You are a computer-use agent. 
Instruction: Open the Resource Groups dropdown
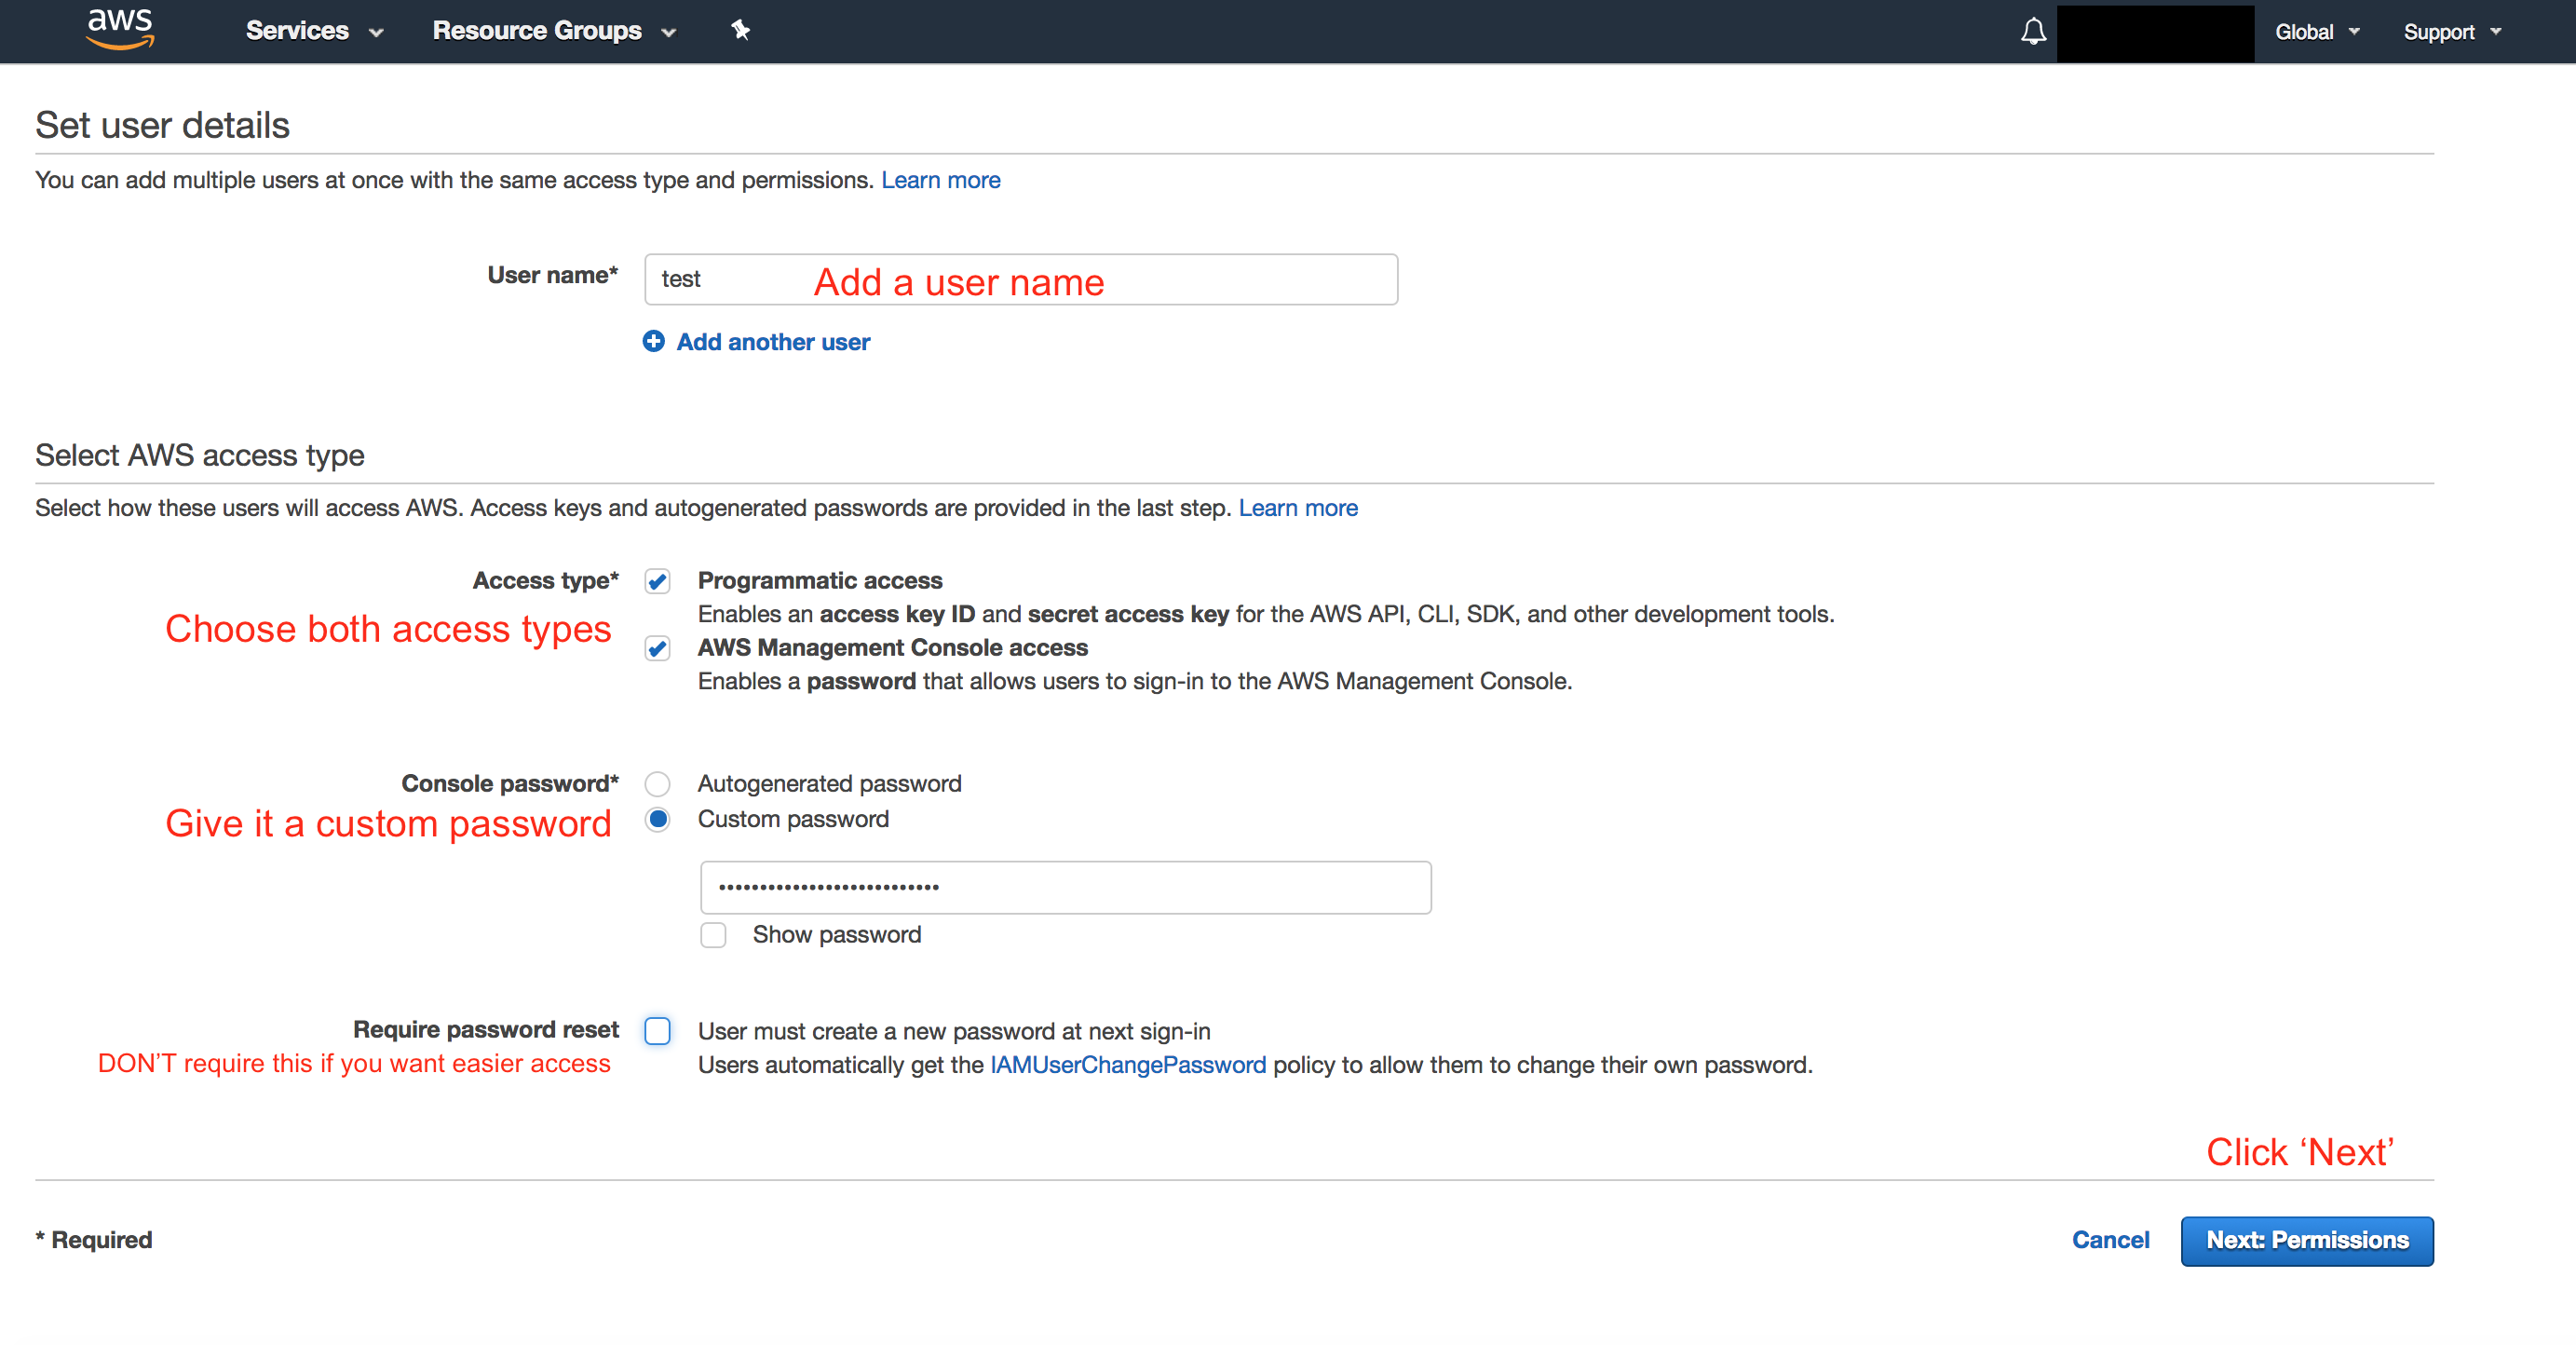point(554,31)
